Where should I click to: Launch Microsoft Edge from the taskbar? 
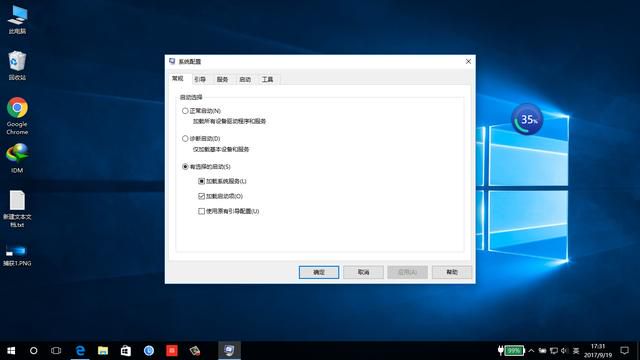(x=80, y=351)
